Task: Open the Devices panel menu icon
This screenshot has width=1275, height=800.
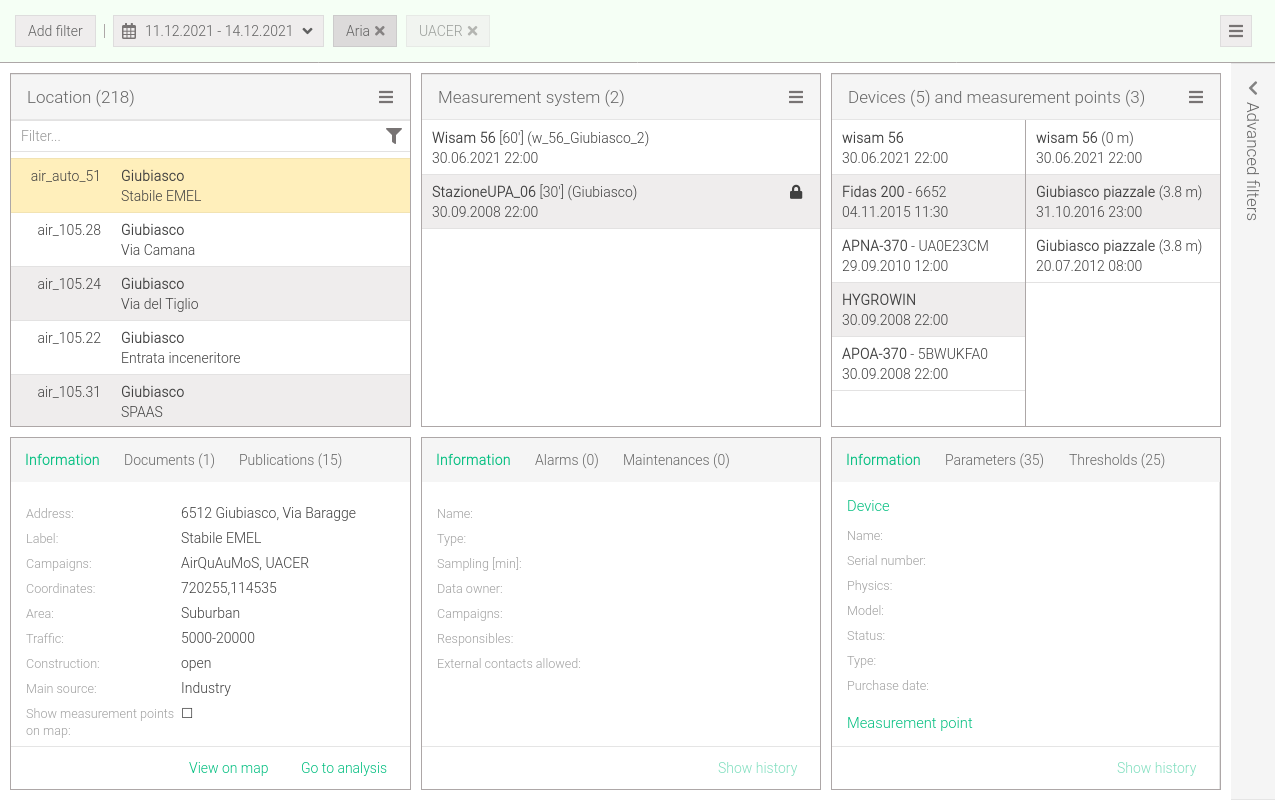Action: pyautogui.click(x=1196, y=97)
